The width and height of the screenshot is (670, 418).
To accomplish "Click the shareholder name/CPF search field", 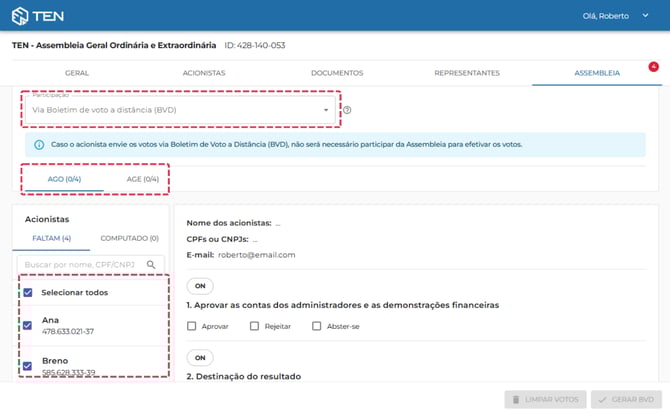I will 82,265.
